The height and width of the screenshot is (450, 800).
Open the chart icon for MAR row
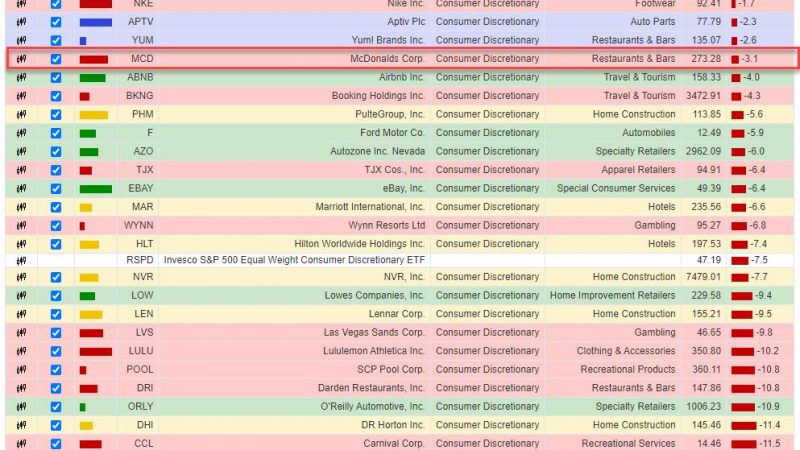tap(21, 207)
